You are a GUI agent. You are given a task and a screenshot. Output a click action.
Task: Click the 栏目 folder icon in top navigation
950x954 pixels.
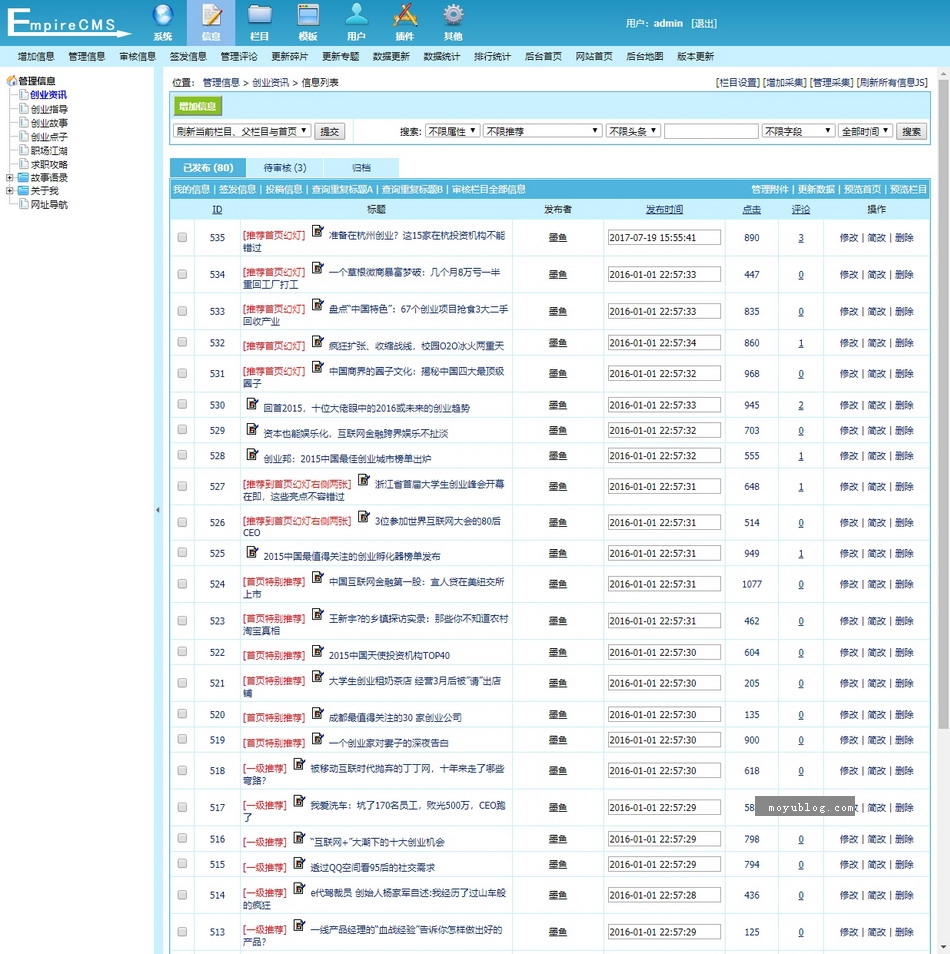pyautogui.click(x=259, y=16)
